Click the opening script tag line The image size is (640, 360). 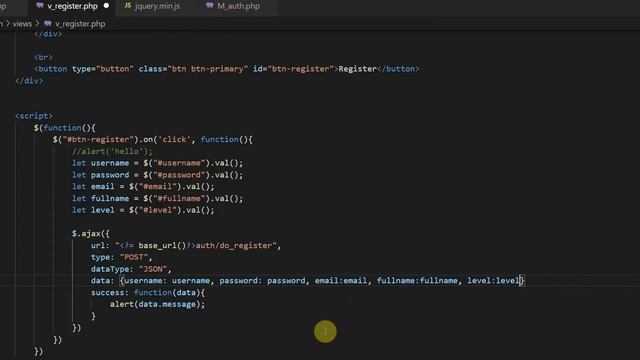34,116
